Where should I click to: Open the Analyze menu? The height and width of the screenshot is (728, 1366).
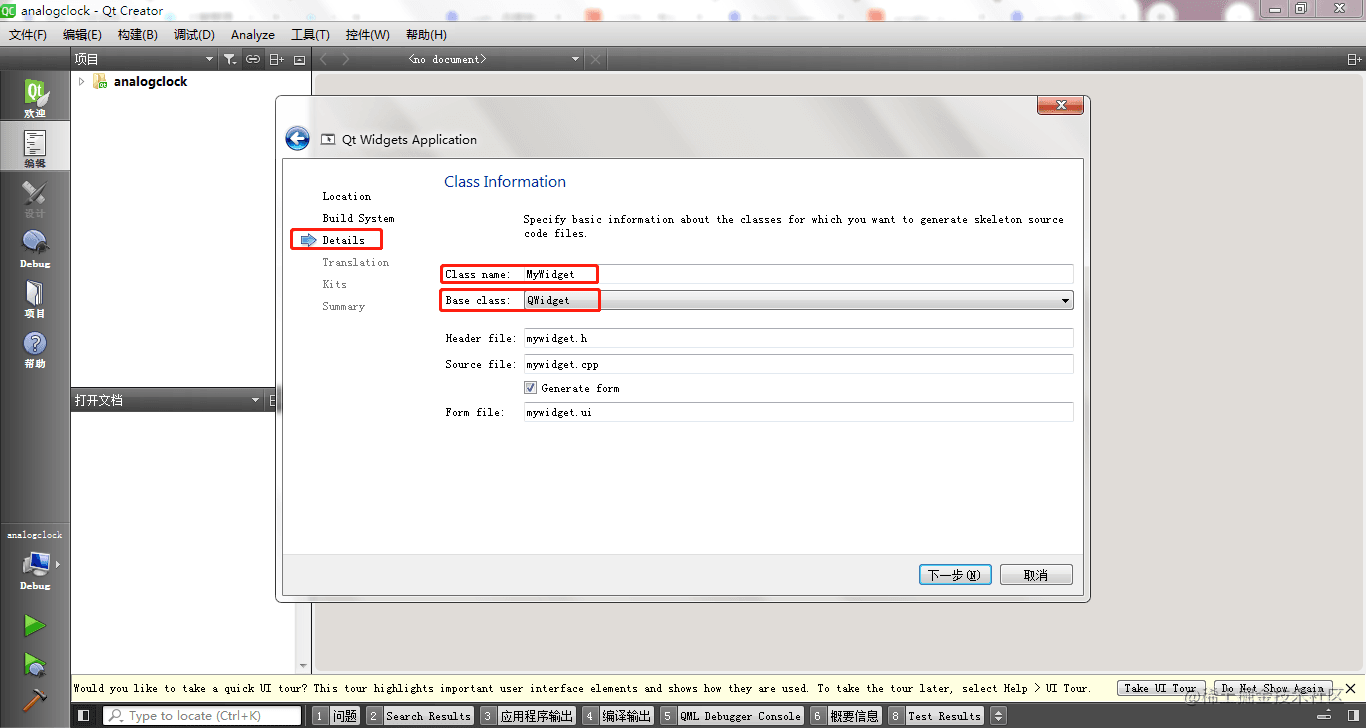click(253, 34)
